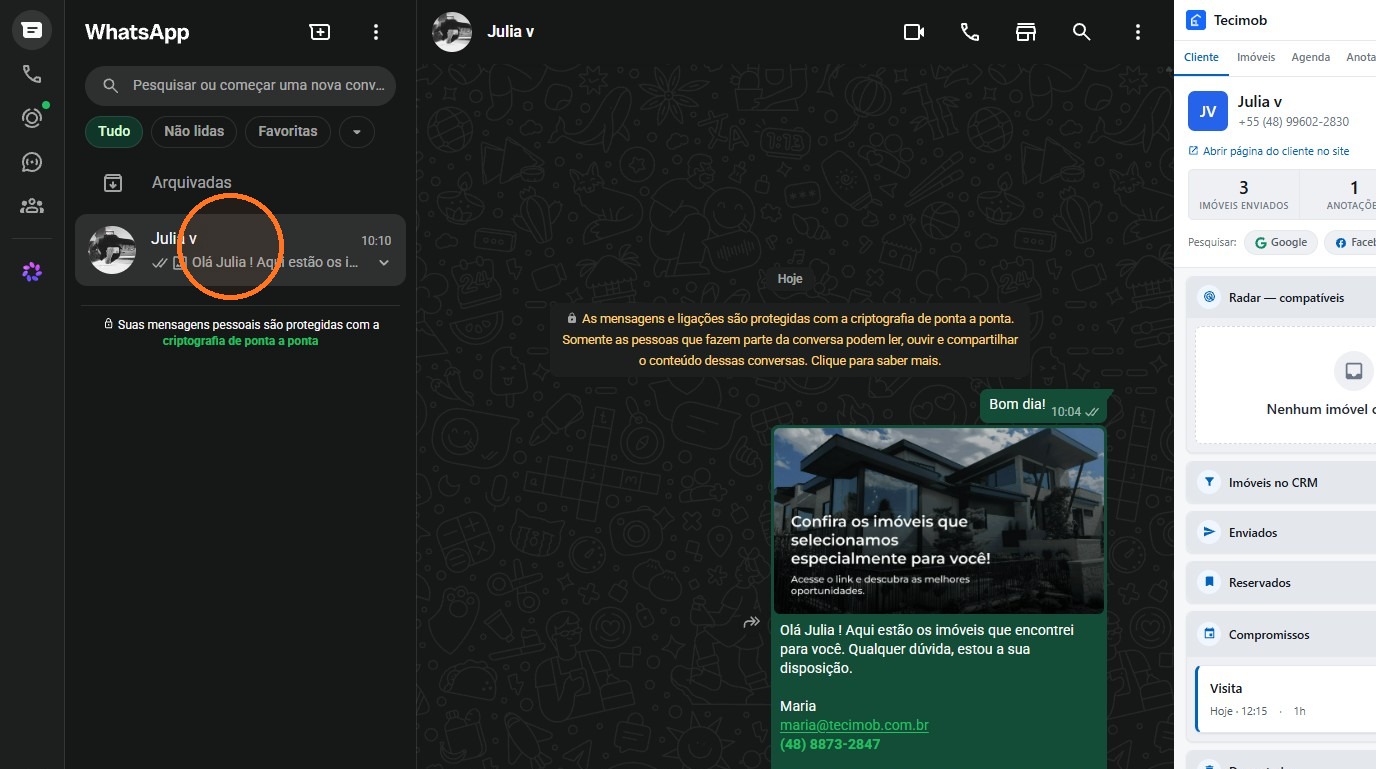The image size is (1376, 769).
Task: Forward the property image message
Action: click(x=752, y=622)
